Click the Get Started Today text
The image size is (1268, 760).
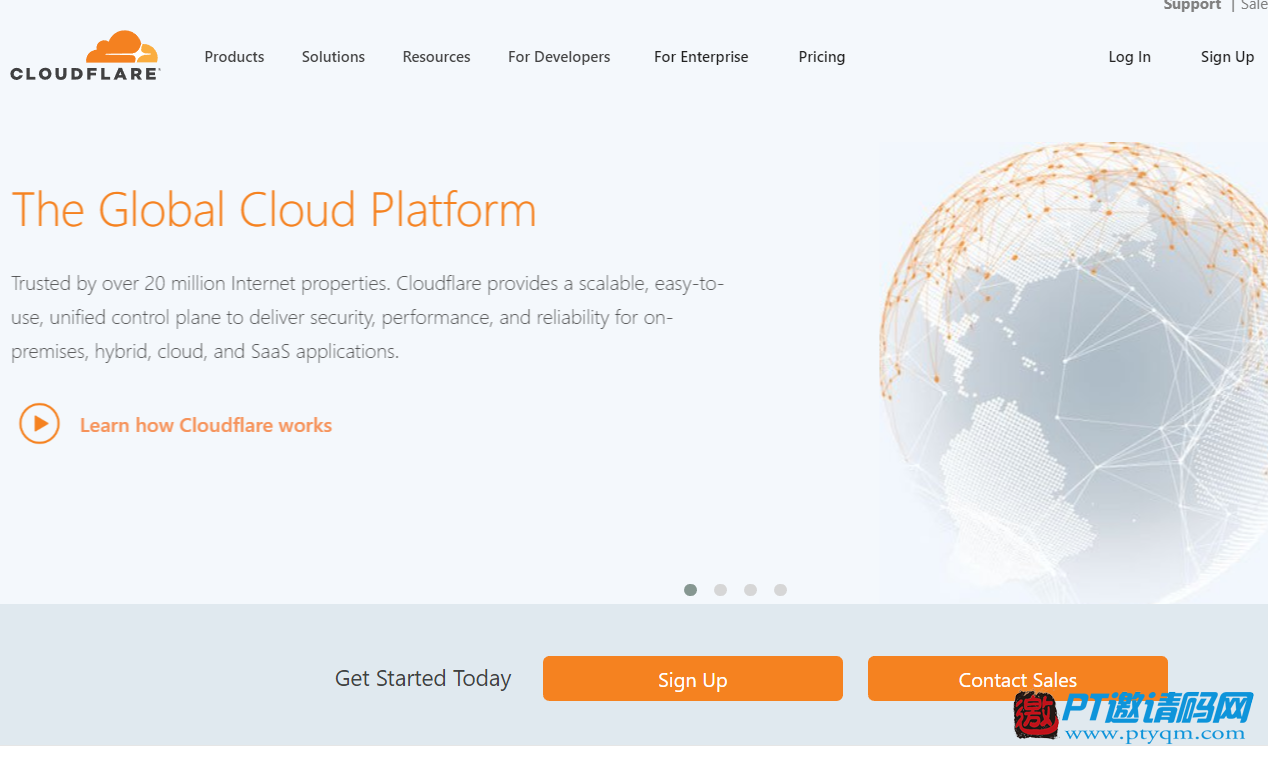tap(423, 678)
